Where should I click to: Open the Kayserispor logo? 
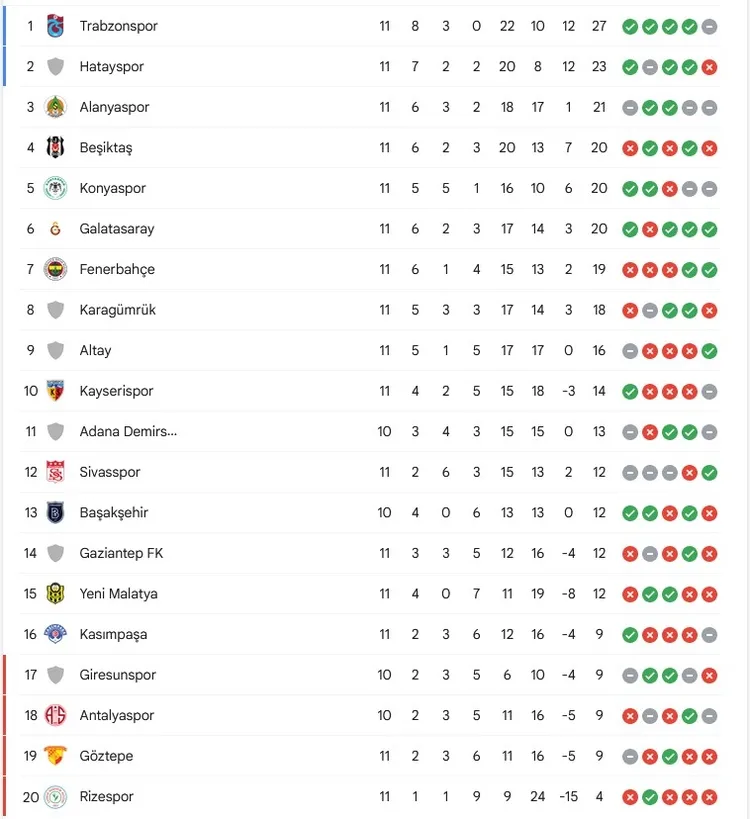click(x=56, y=391)
